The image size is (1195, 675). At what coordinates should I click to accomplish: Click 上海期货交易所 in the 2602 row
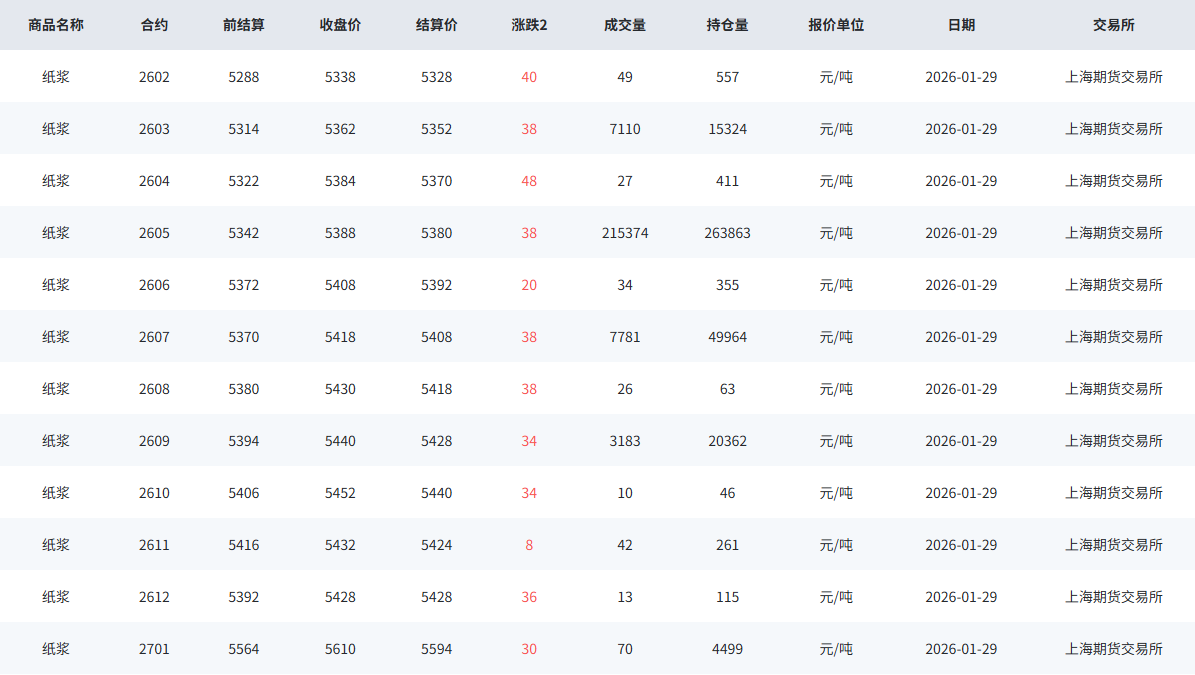(x=1114, y=77)
